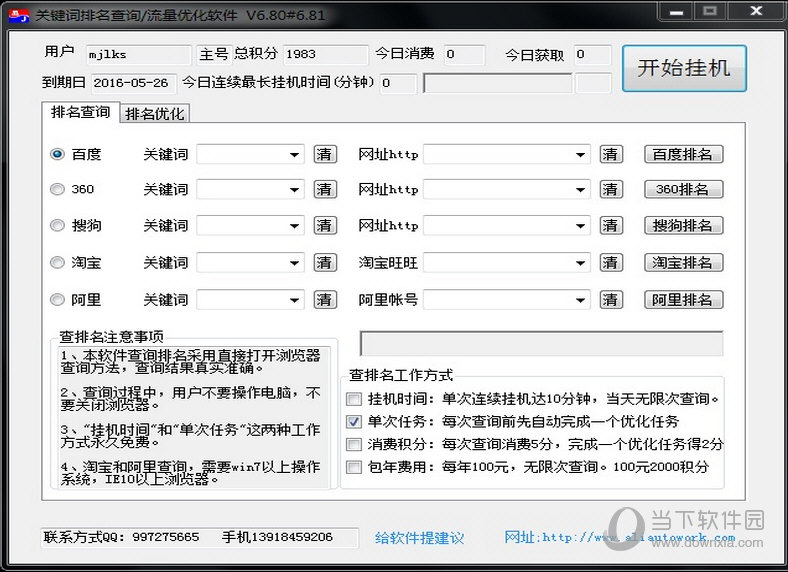Select the 360 radio button
Screen dimensions: 788x572
coord(57,189)
